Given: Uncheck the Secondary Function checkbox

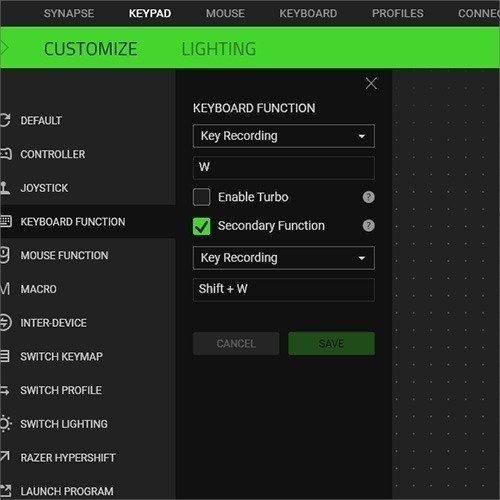Looking at the screenshot, I should [201, 226].
